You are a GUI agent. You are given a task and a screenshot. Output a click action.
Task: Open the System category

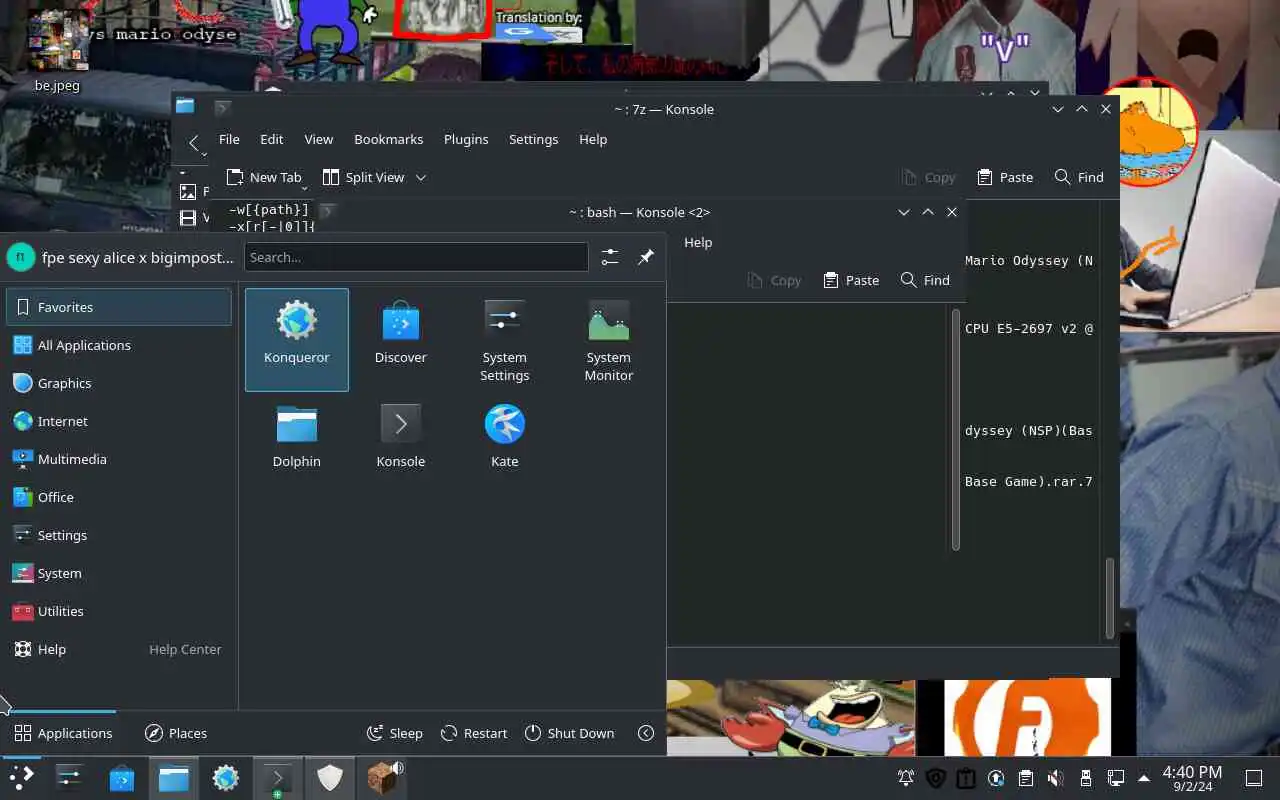[x=119, y=573]
